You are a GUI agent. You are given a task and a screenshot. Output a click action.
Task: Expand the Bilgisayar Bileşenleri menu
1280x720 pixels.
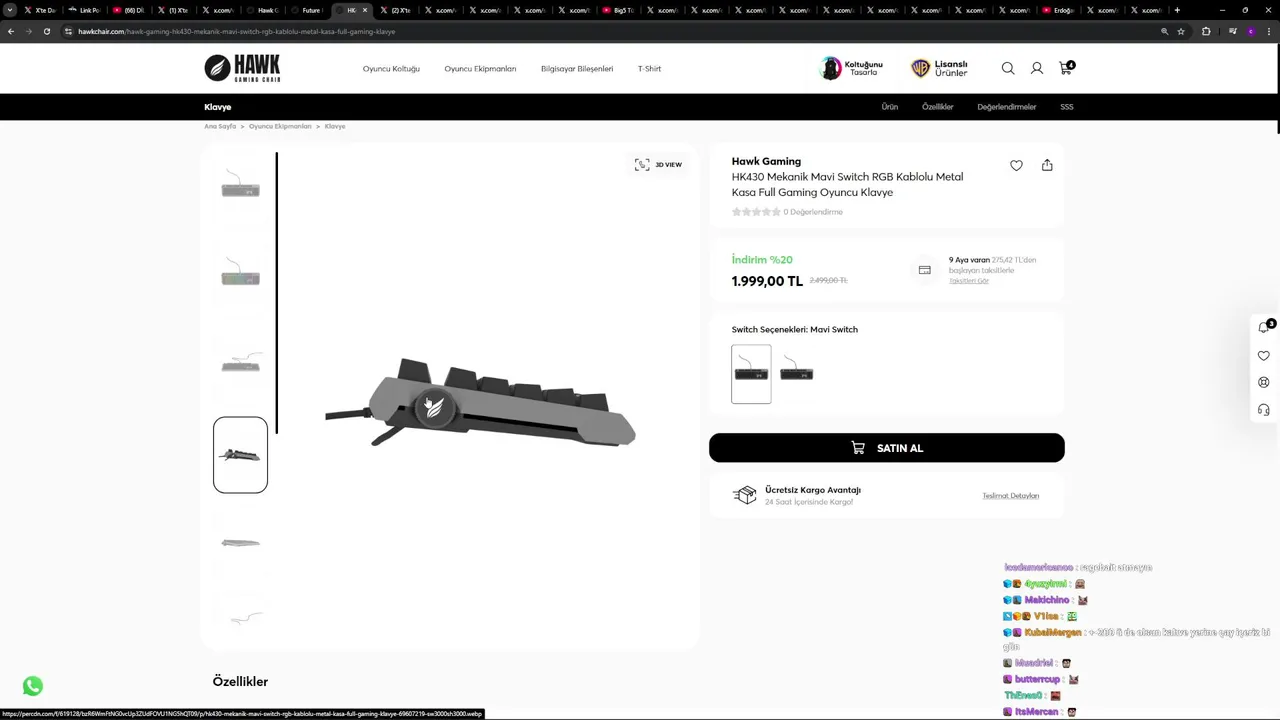coord(577,69)
